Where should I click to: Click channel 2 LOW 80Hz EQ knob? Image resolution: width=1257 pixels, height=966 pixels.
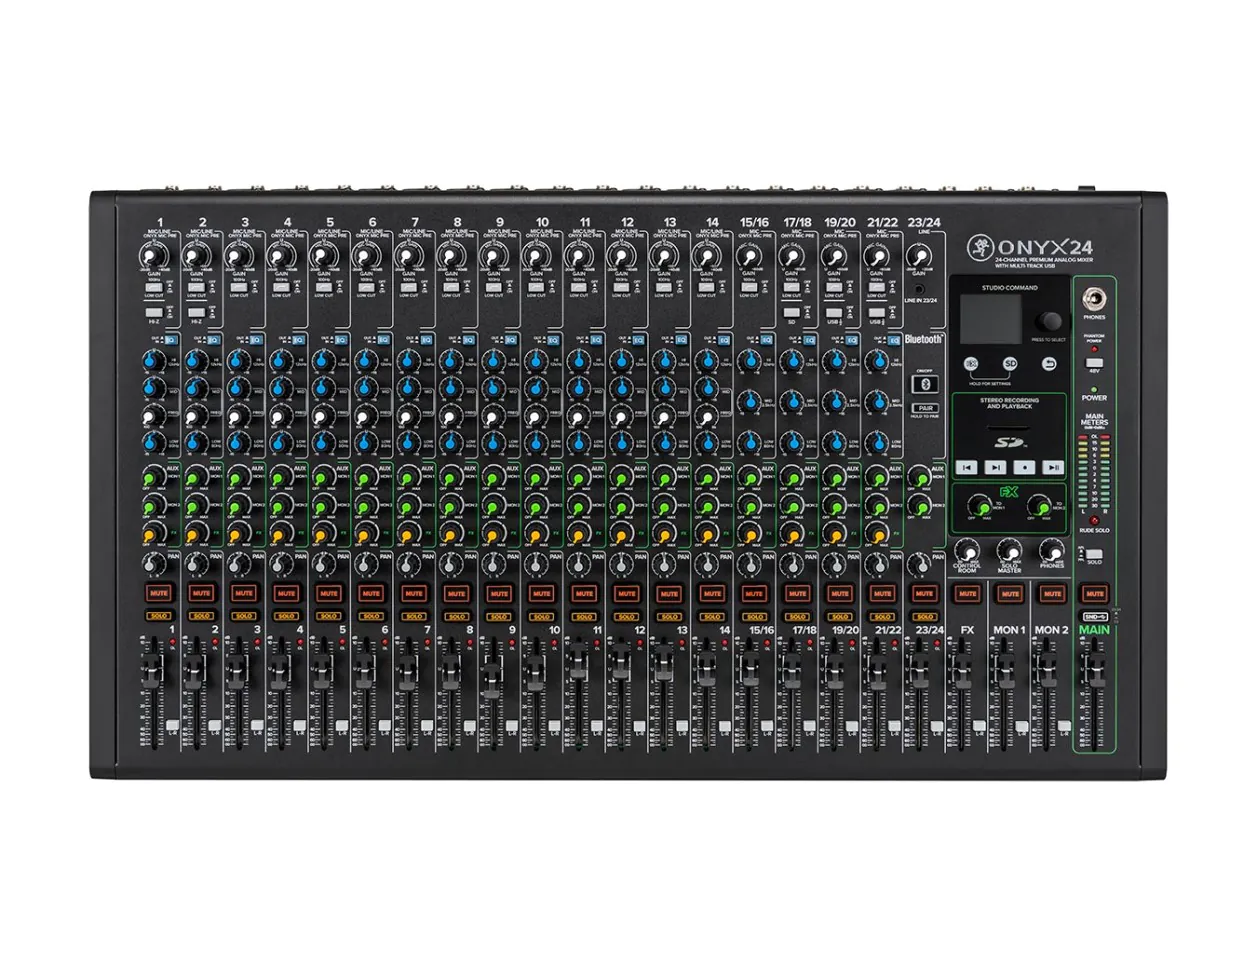tap(195, 441)
